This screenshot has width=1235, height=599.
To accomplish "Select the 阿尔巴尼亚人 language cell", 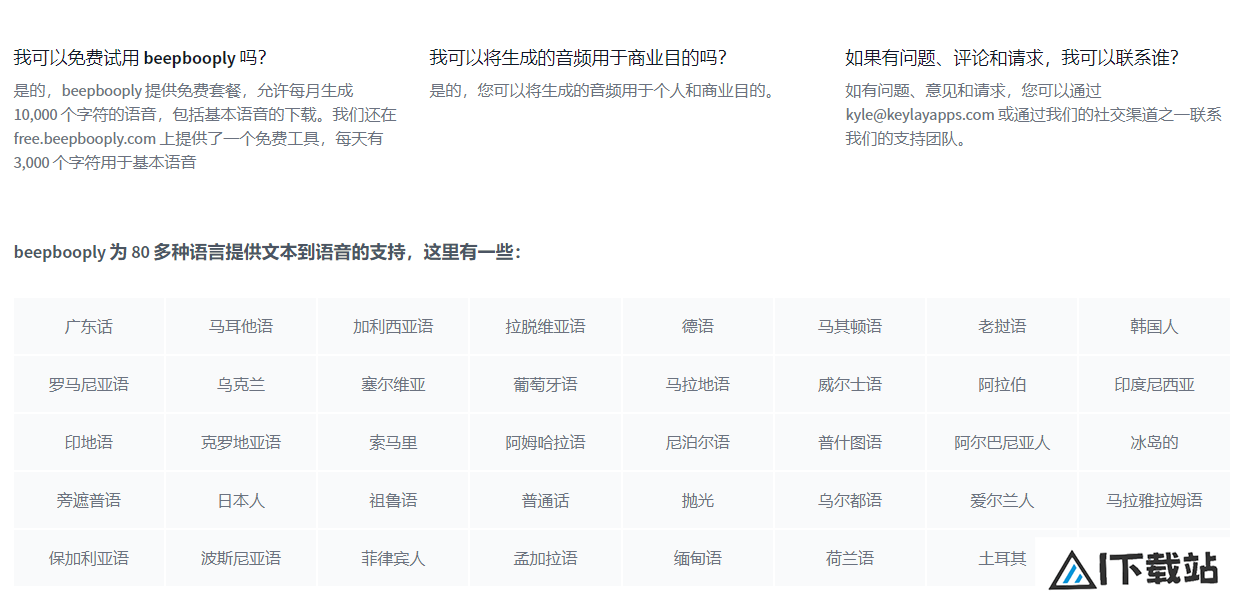I will (x=1002, y=442).
